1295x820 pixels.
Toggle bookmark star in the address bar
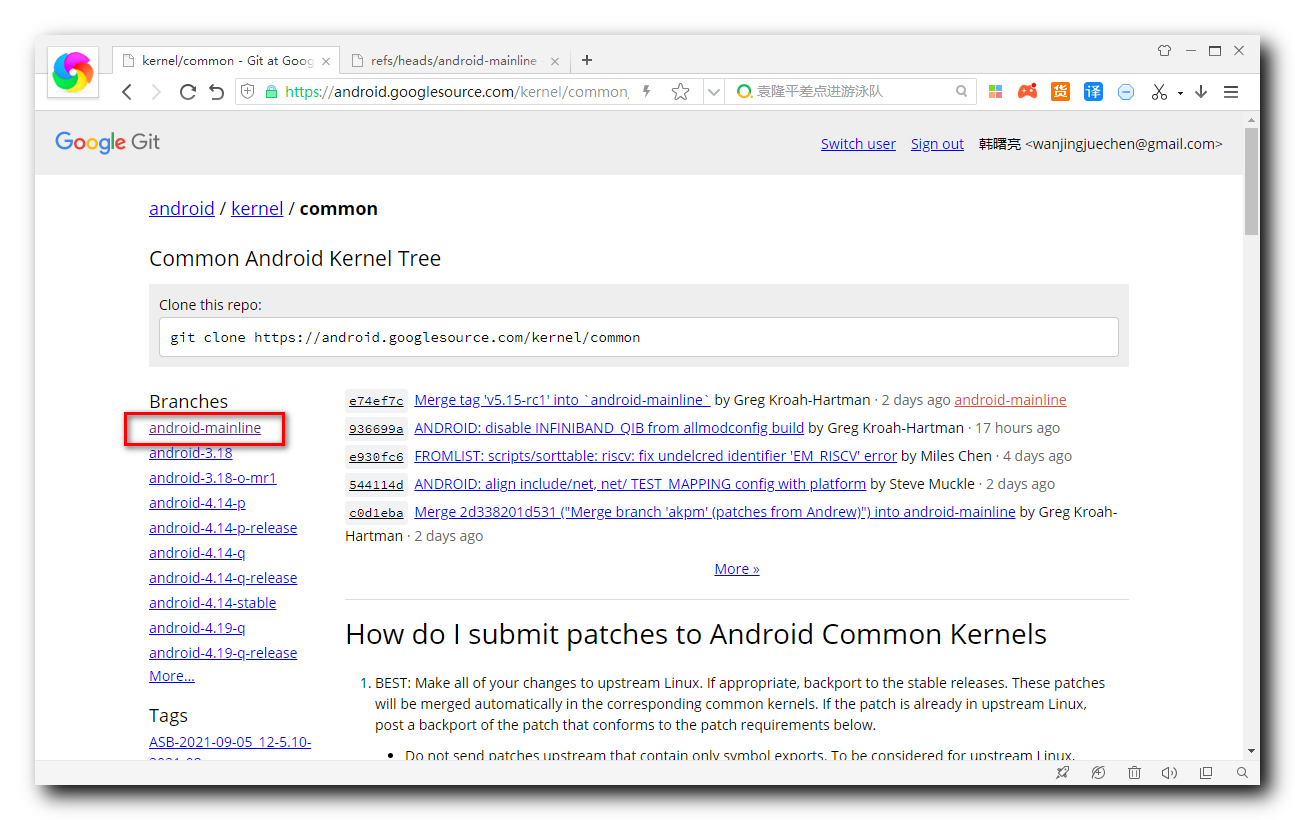pos(682,91)
